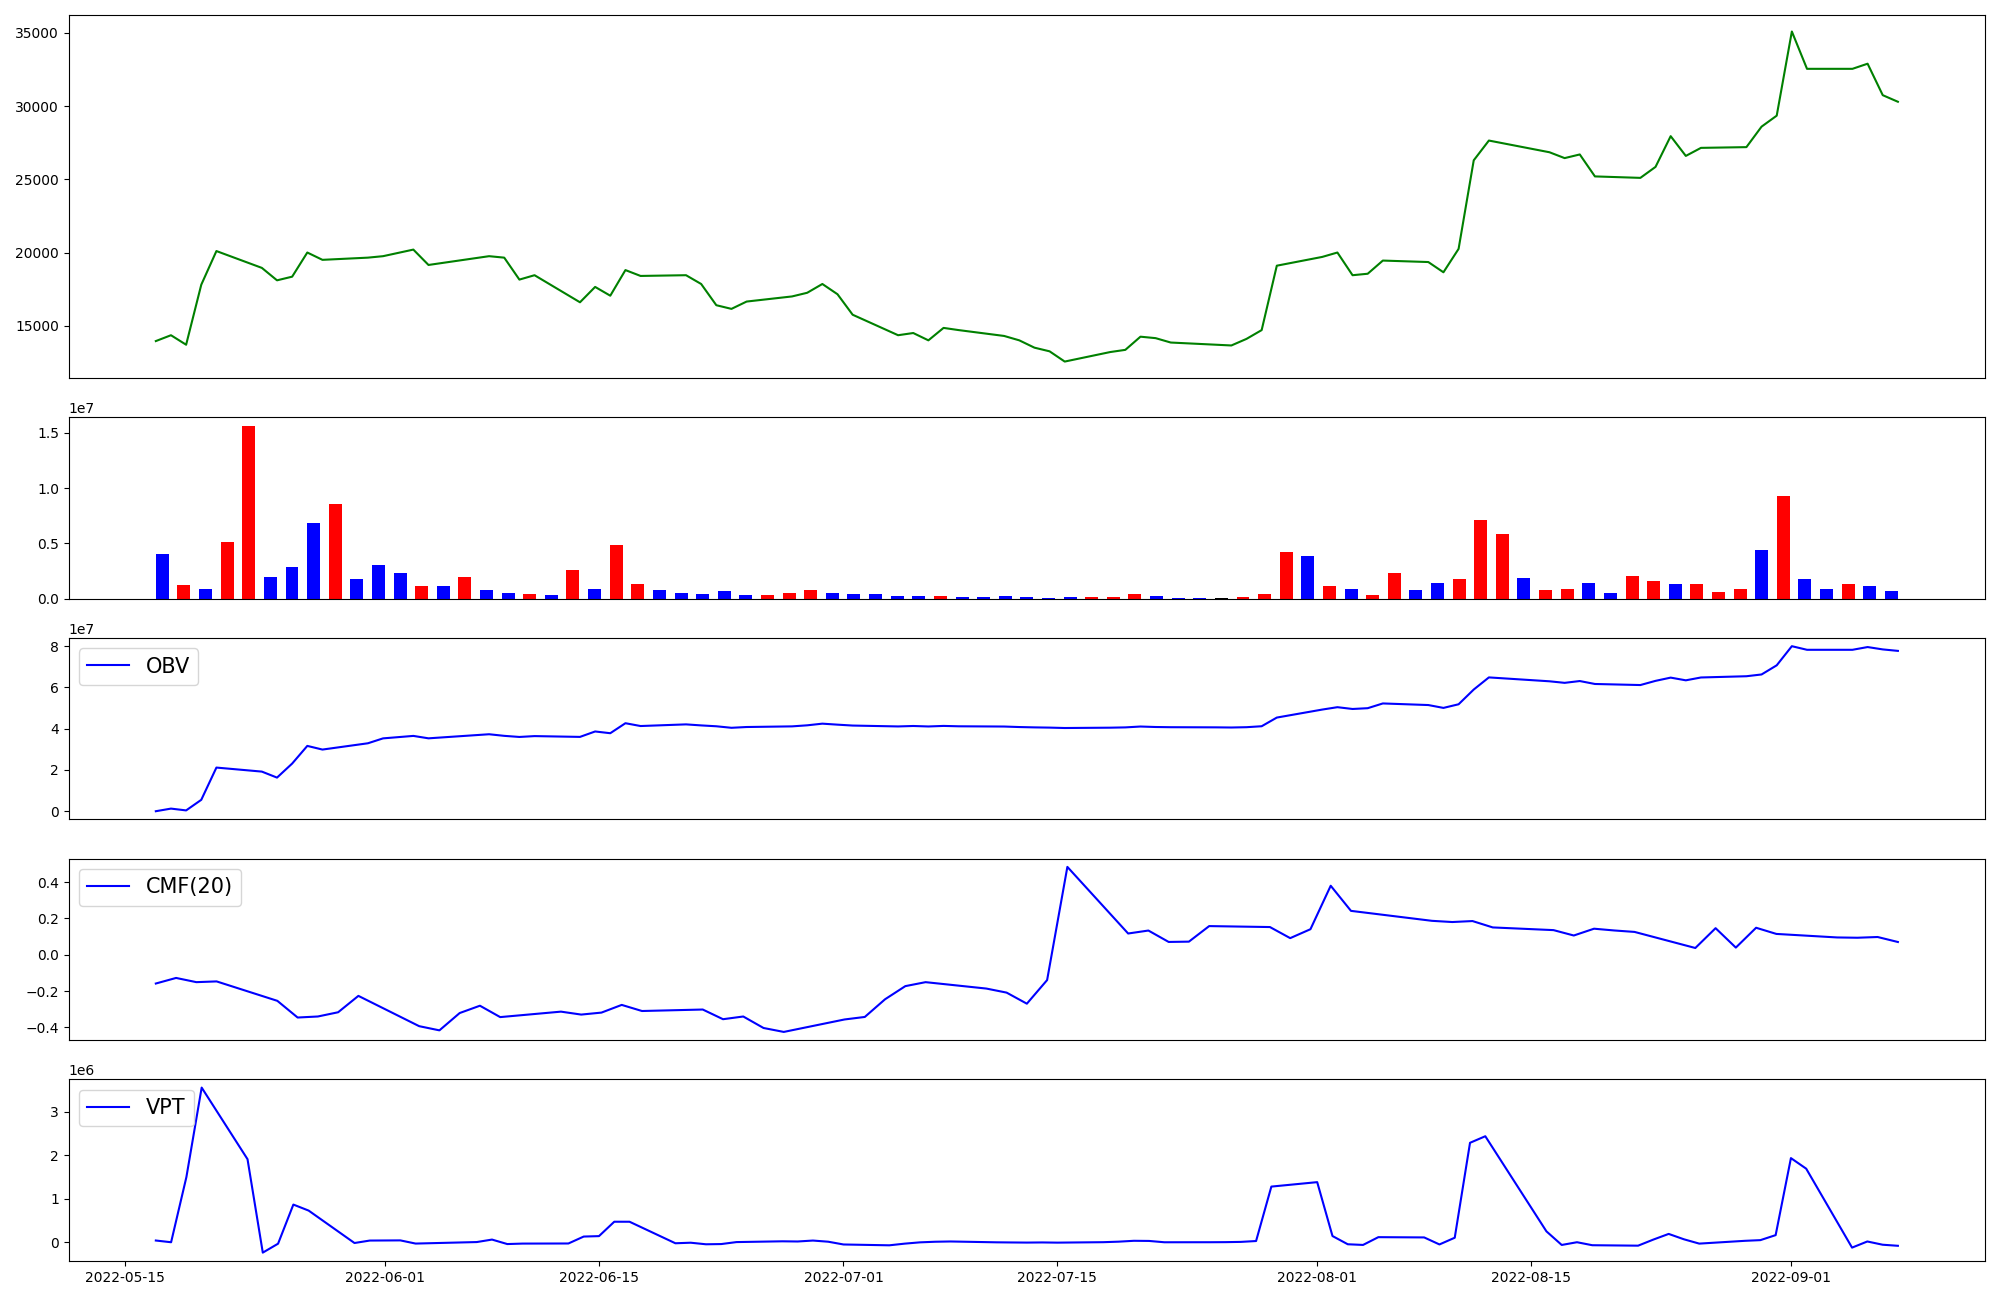Screen dimensions: 2000x1300
Task: Click the 2022-06-01 x-axis date label
Action: (x=385, y=1277)
